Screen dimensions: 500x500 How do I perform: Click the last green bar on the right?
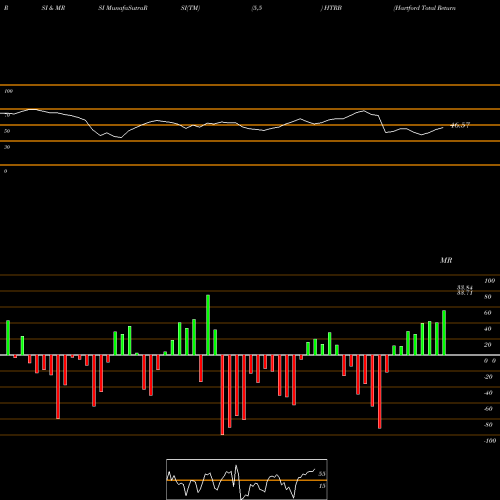pyautogui.click(x=444, y=333)
